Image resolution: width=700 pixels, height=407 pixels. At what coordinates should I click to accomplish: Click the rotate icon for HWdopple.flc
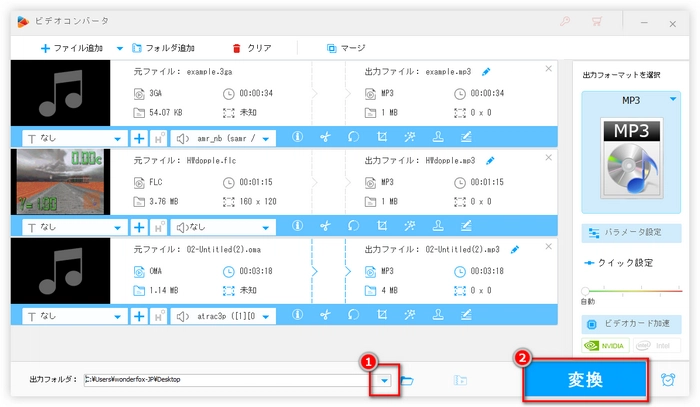353,227
